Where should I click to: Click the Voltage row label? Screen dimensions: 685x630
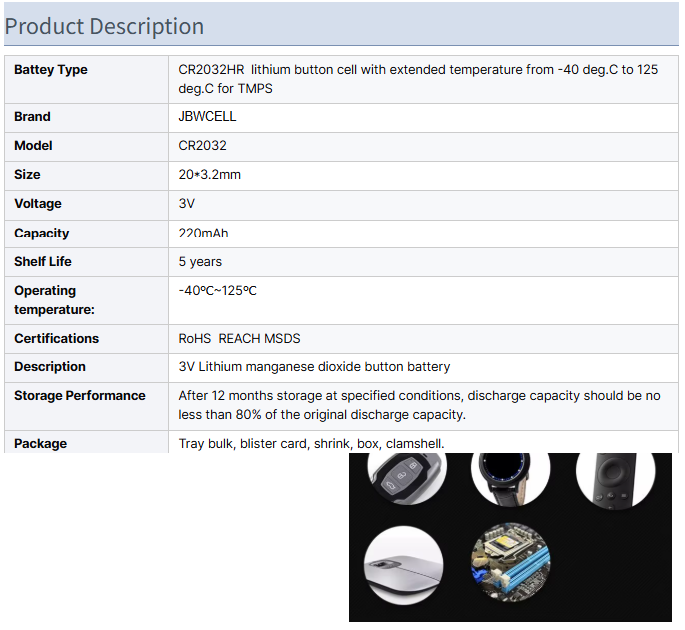(38, 204)
